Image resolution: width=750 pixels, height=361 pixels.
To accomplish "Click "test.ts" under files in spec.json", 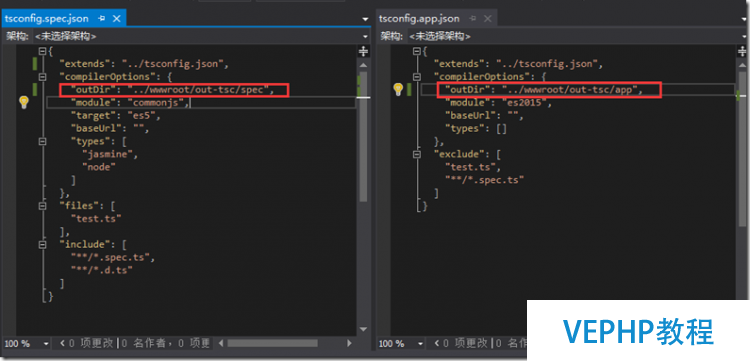I will coord(96,219).
